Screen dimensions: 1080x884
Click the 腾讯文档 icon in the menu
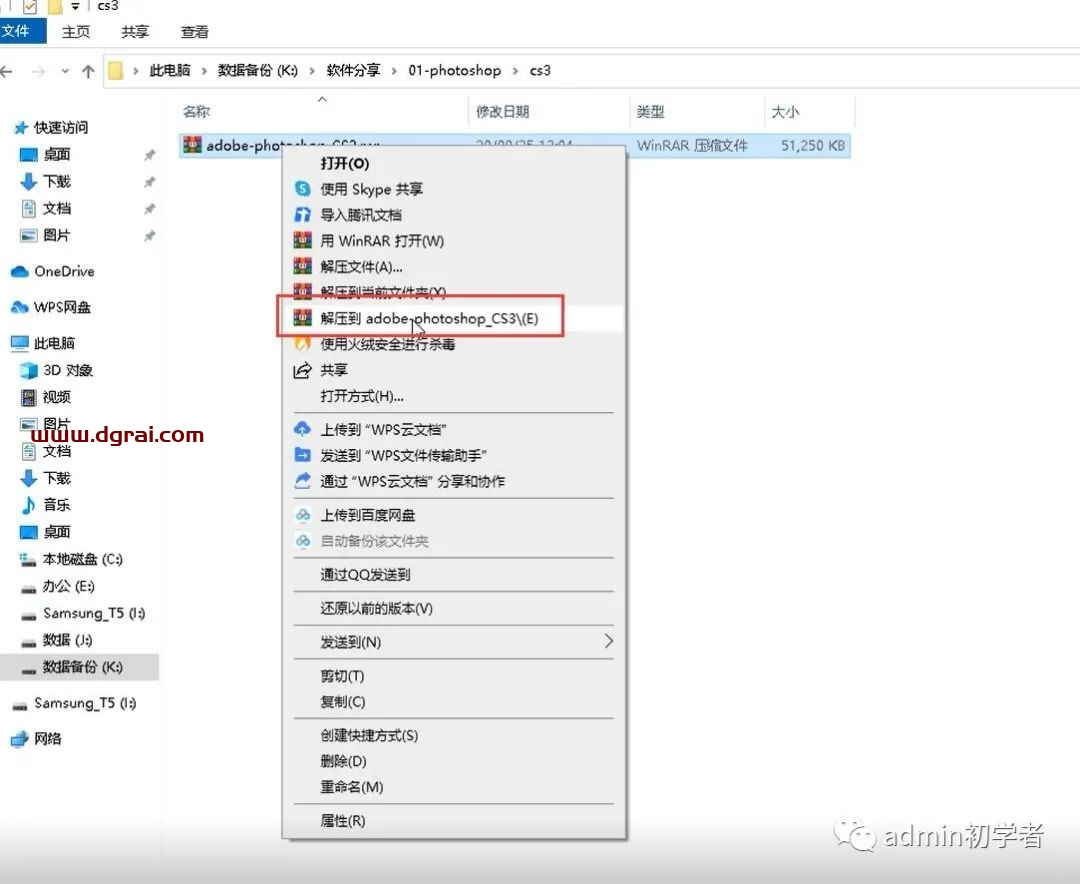[x=302, y=215]
